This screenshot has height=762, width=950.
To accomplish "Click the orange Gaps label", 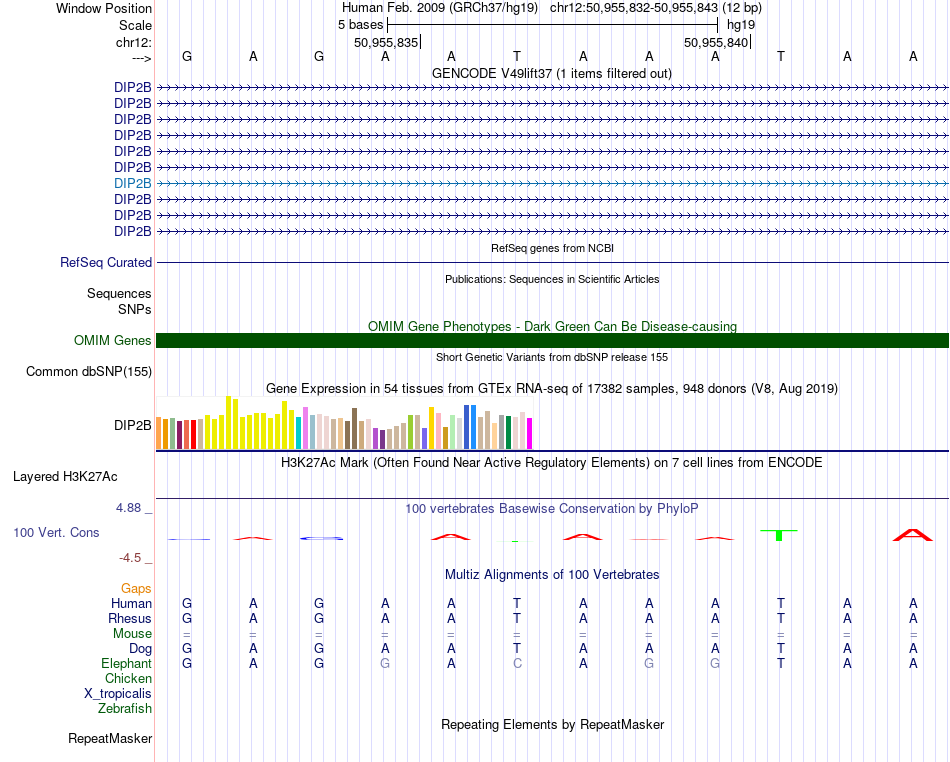I will click(136, 588).
